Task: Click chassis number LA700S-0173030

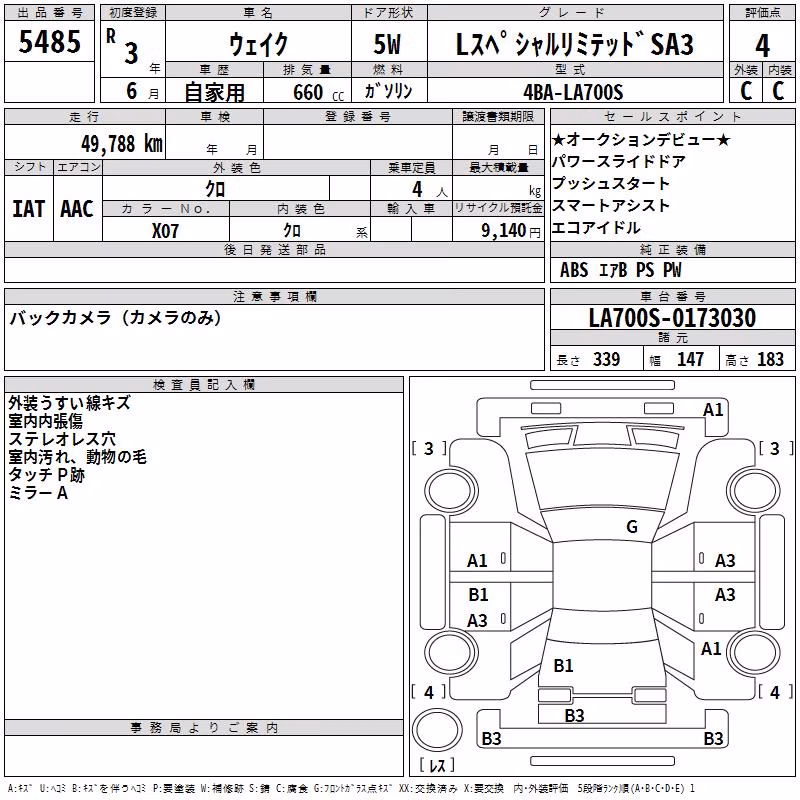Action: pos(672,318)
